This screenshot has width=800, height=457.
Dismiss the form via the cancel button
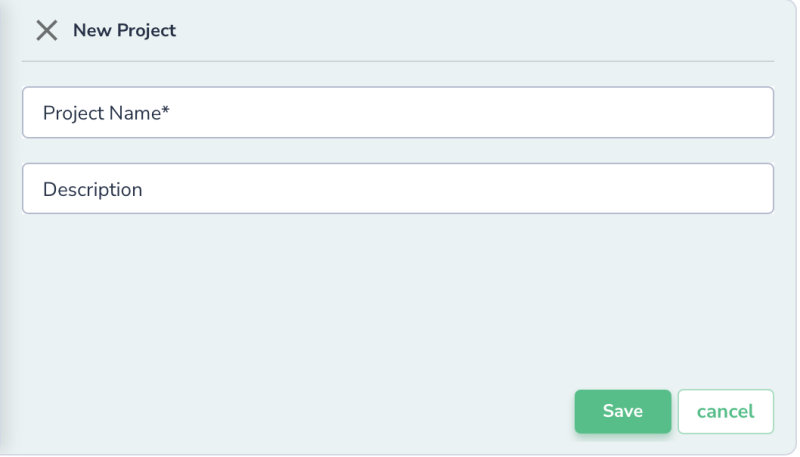725,411
